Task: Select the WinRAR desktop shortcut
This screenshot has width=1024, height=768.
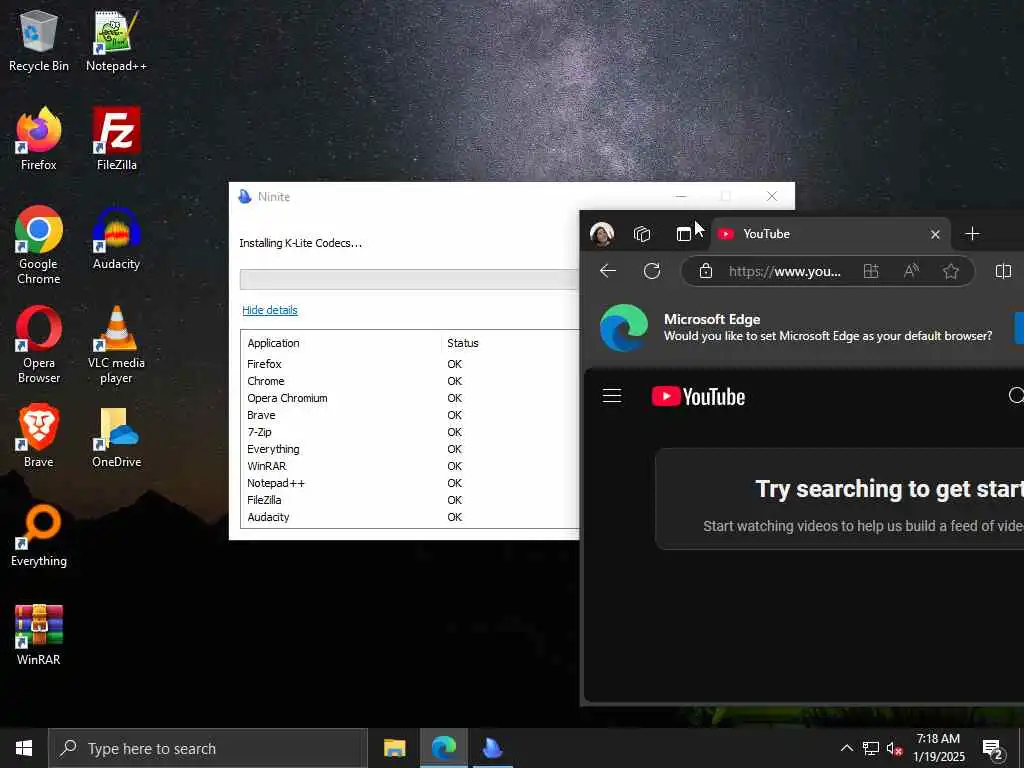Action: (x=39, y=635)
